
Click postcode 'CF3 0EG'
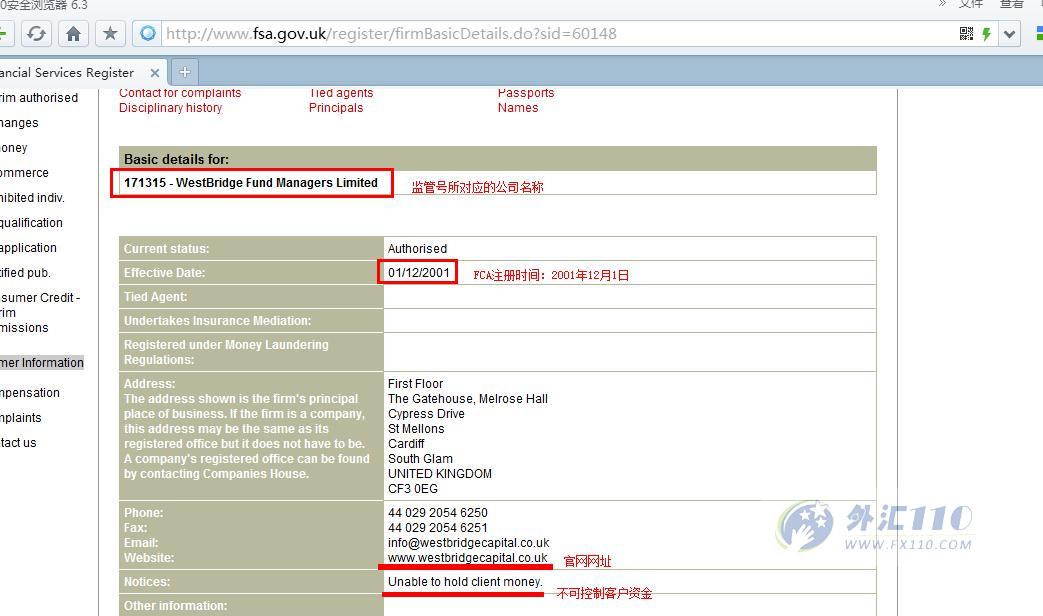[x=412, y=489]
